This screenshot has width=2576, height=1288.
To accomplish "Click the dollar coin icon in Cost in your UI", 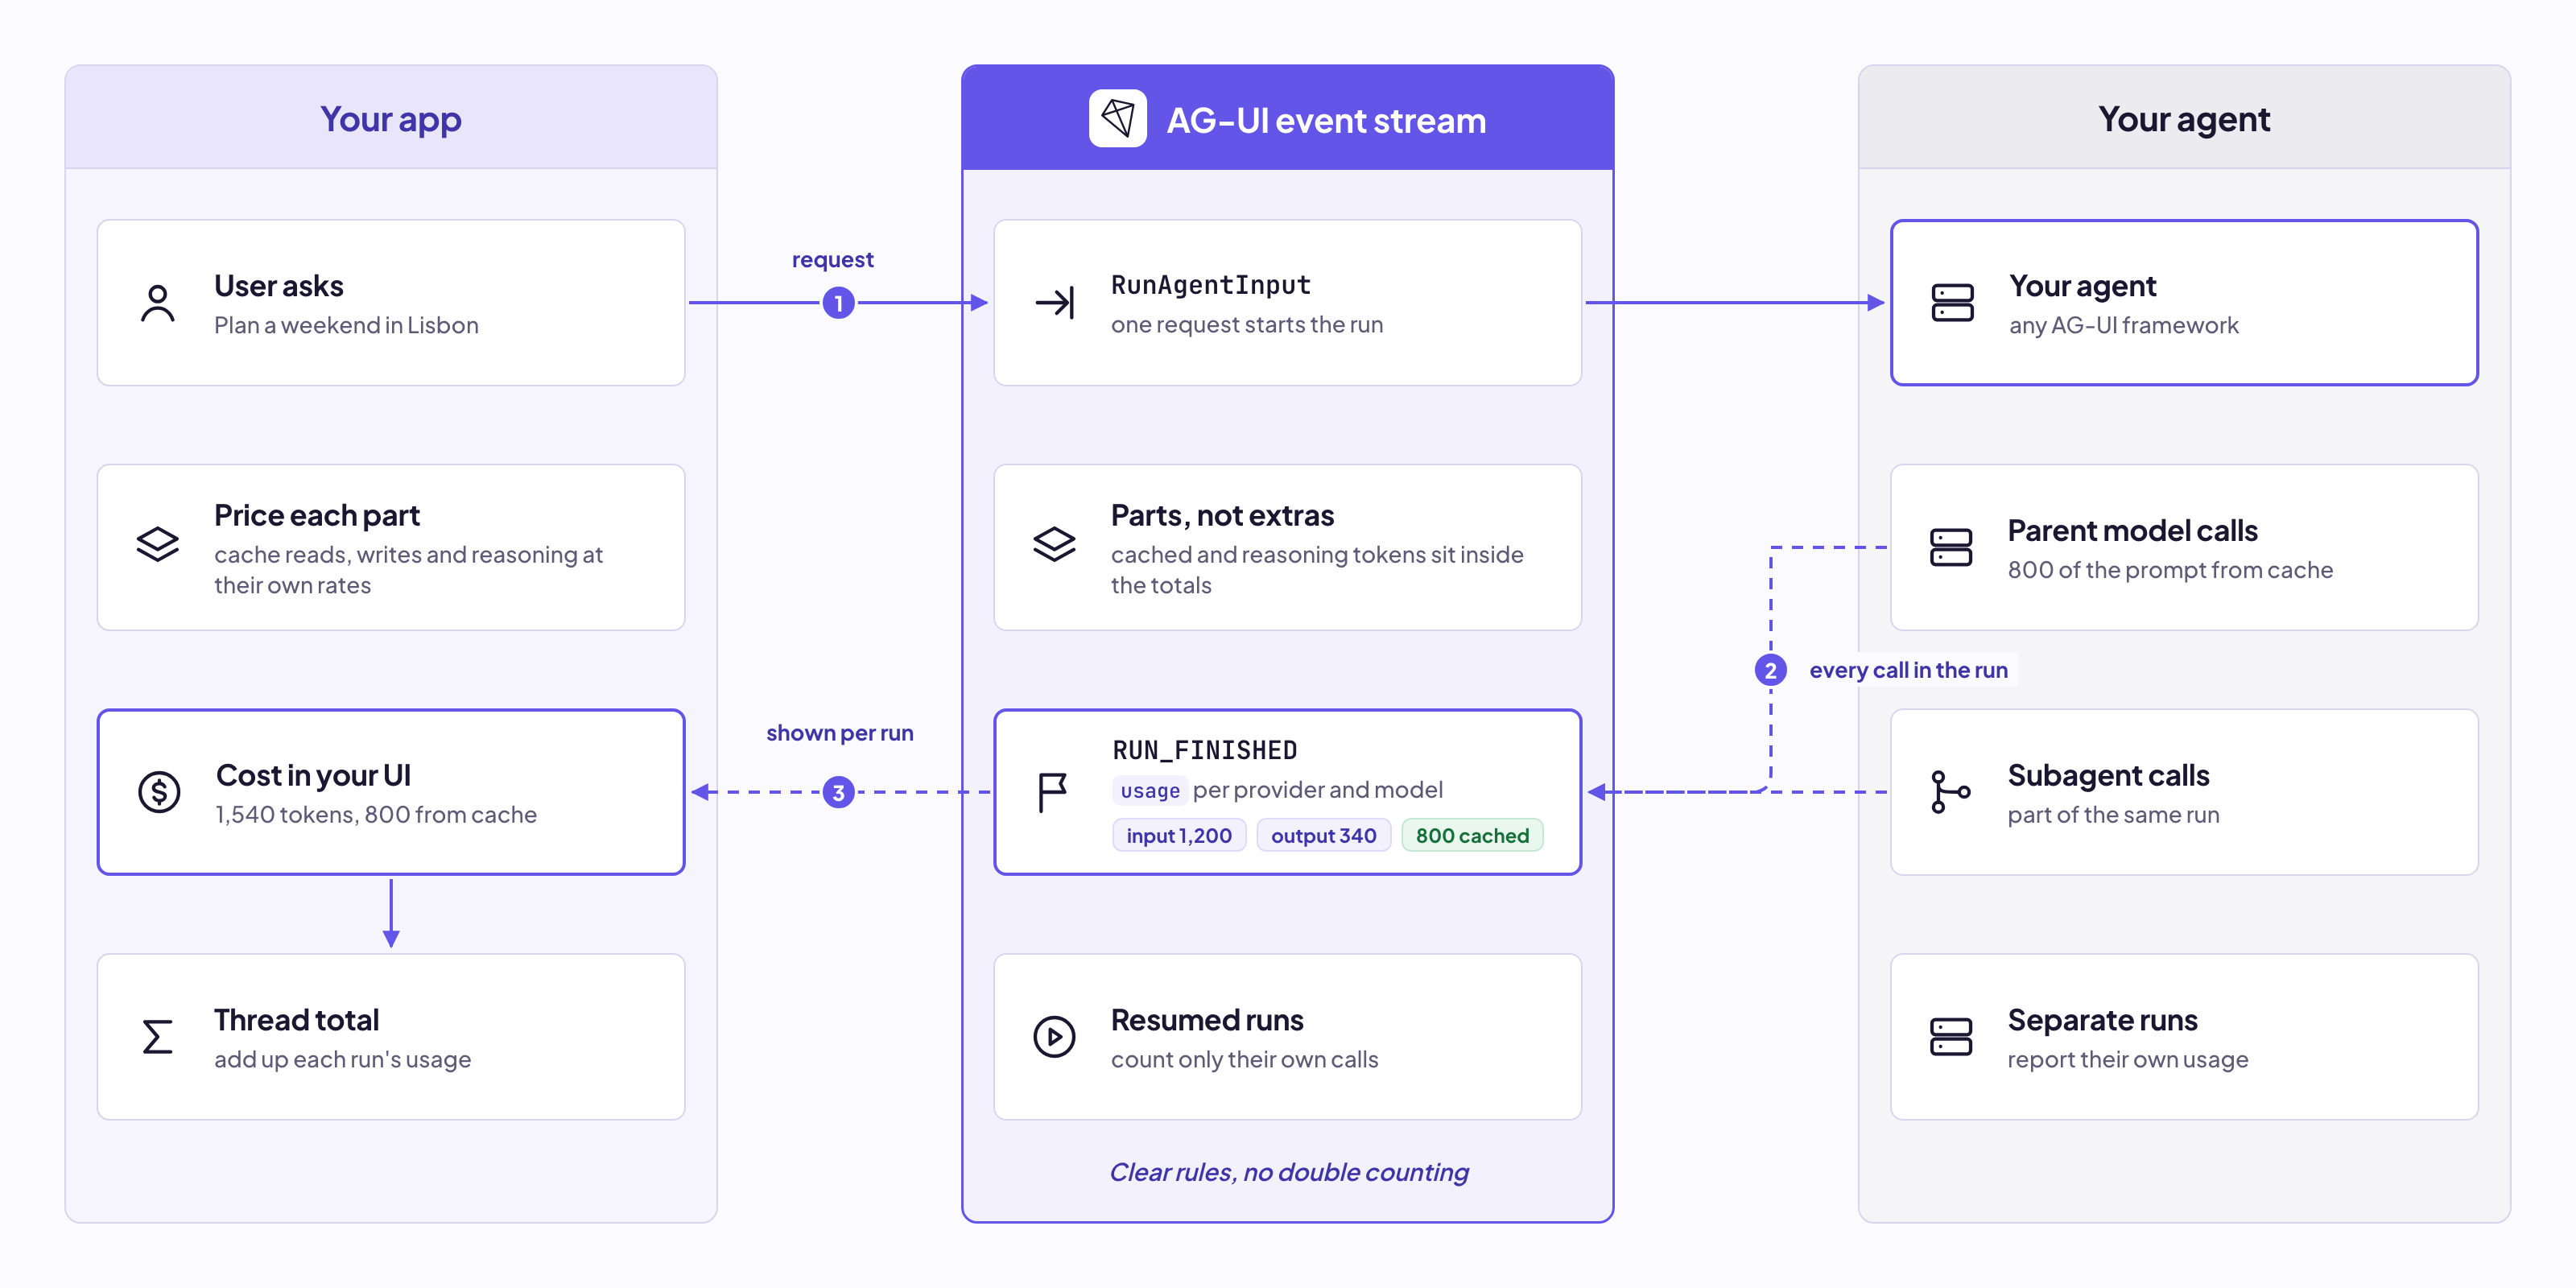I will coord(159,792).
